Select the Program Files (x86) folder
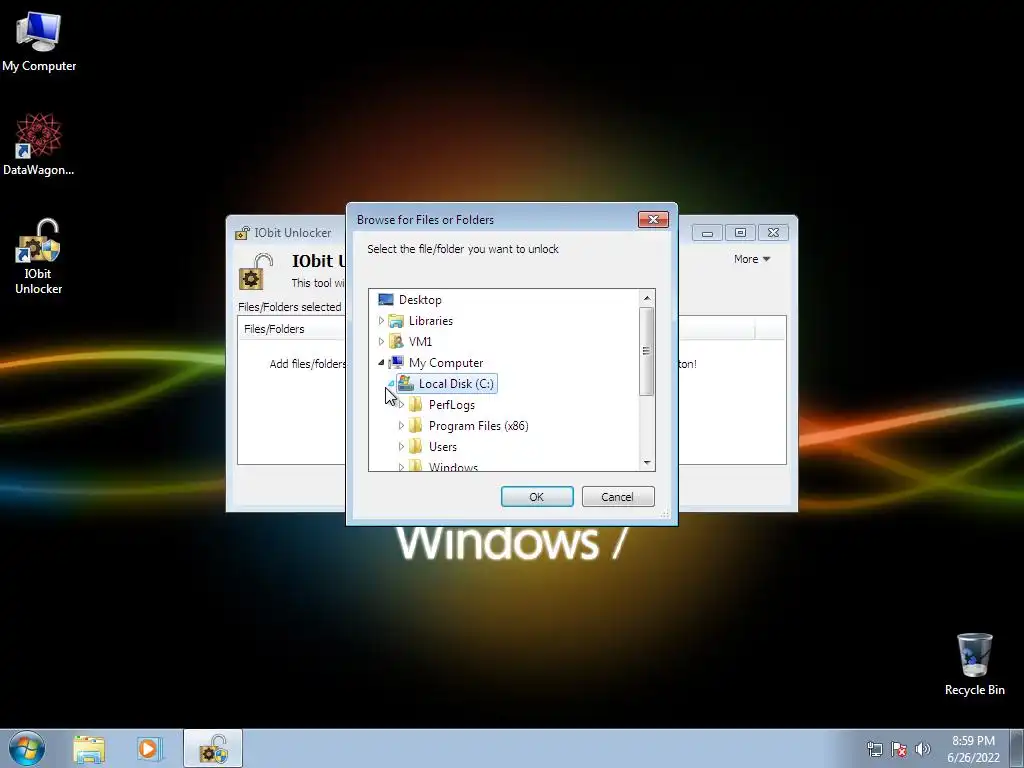1024x768 pixels. (x=478, y=426)
